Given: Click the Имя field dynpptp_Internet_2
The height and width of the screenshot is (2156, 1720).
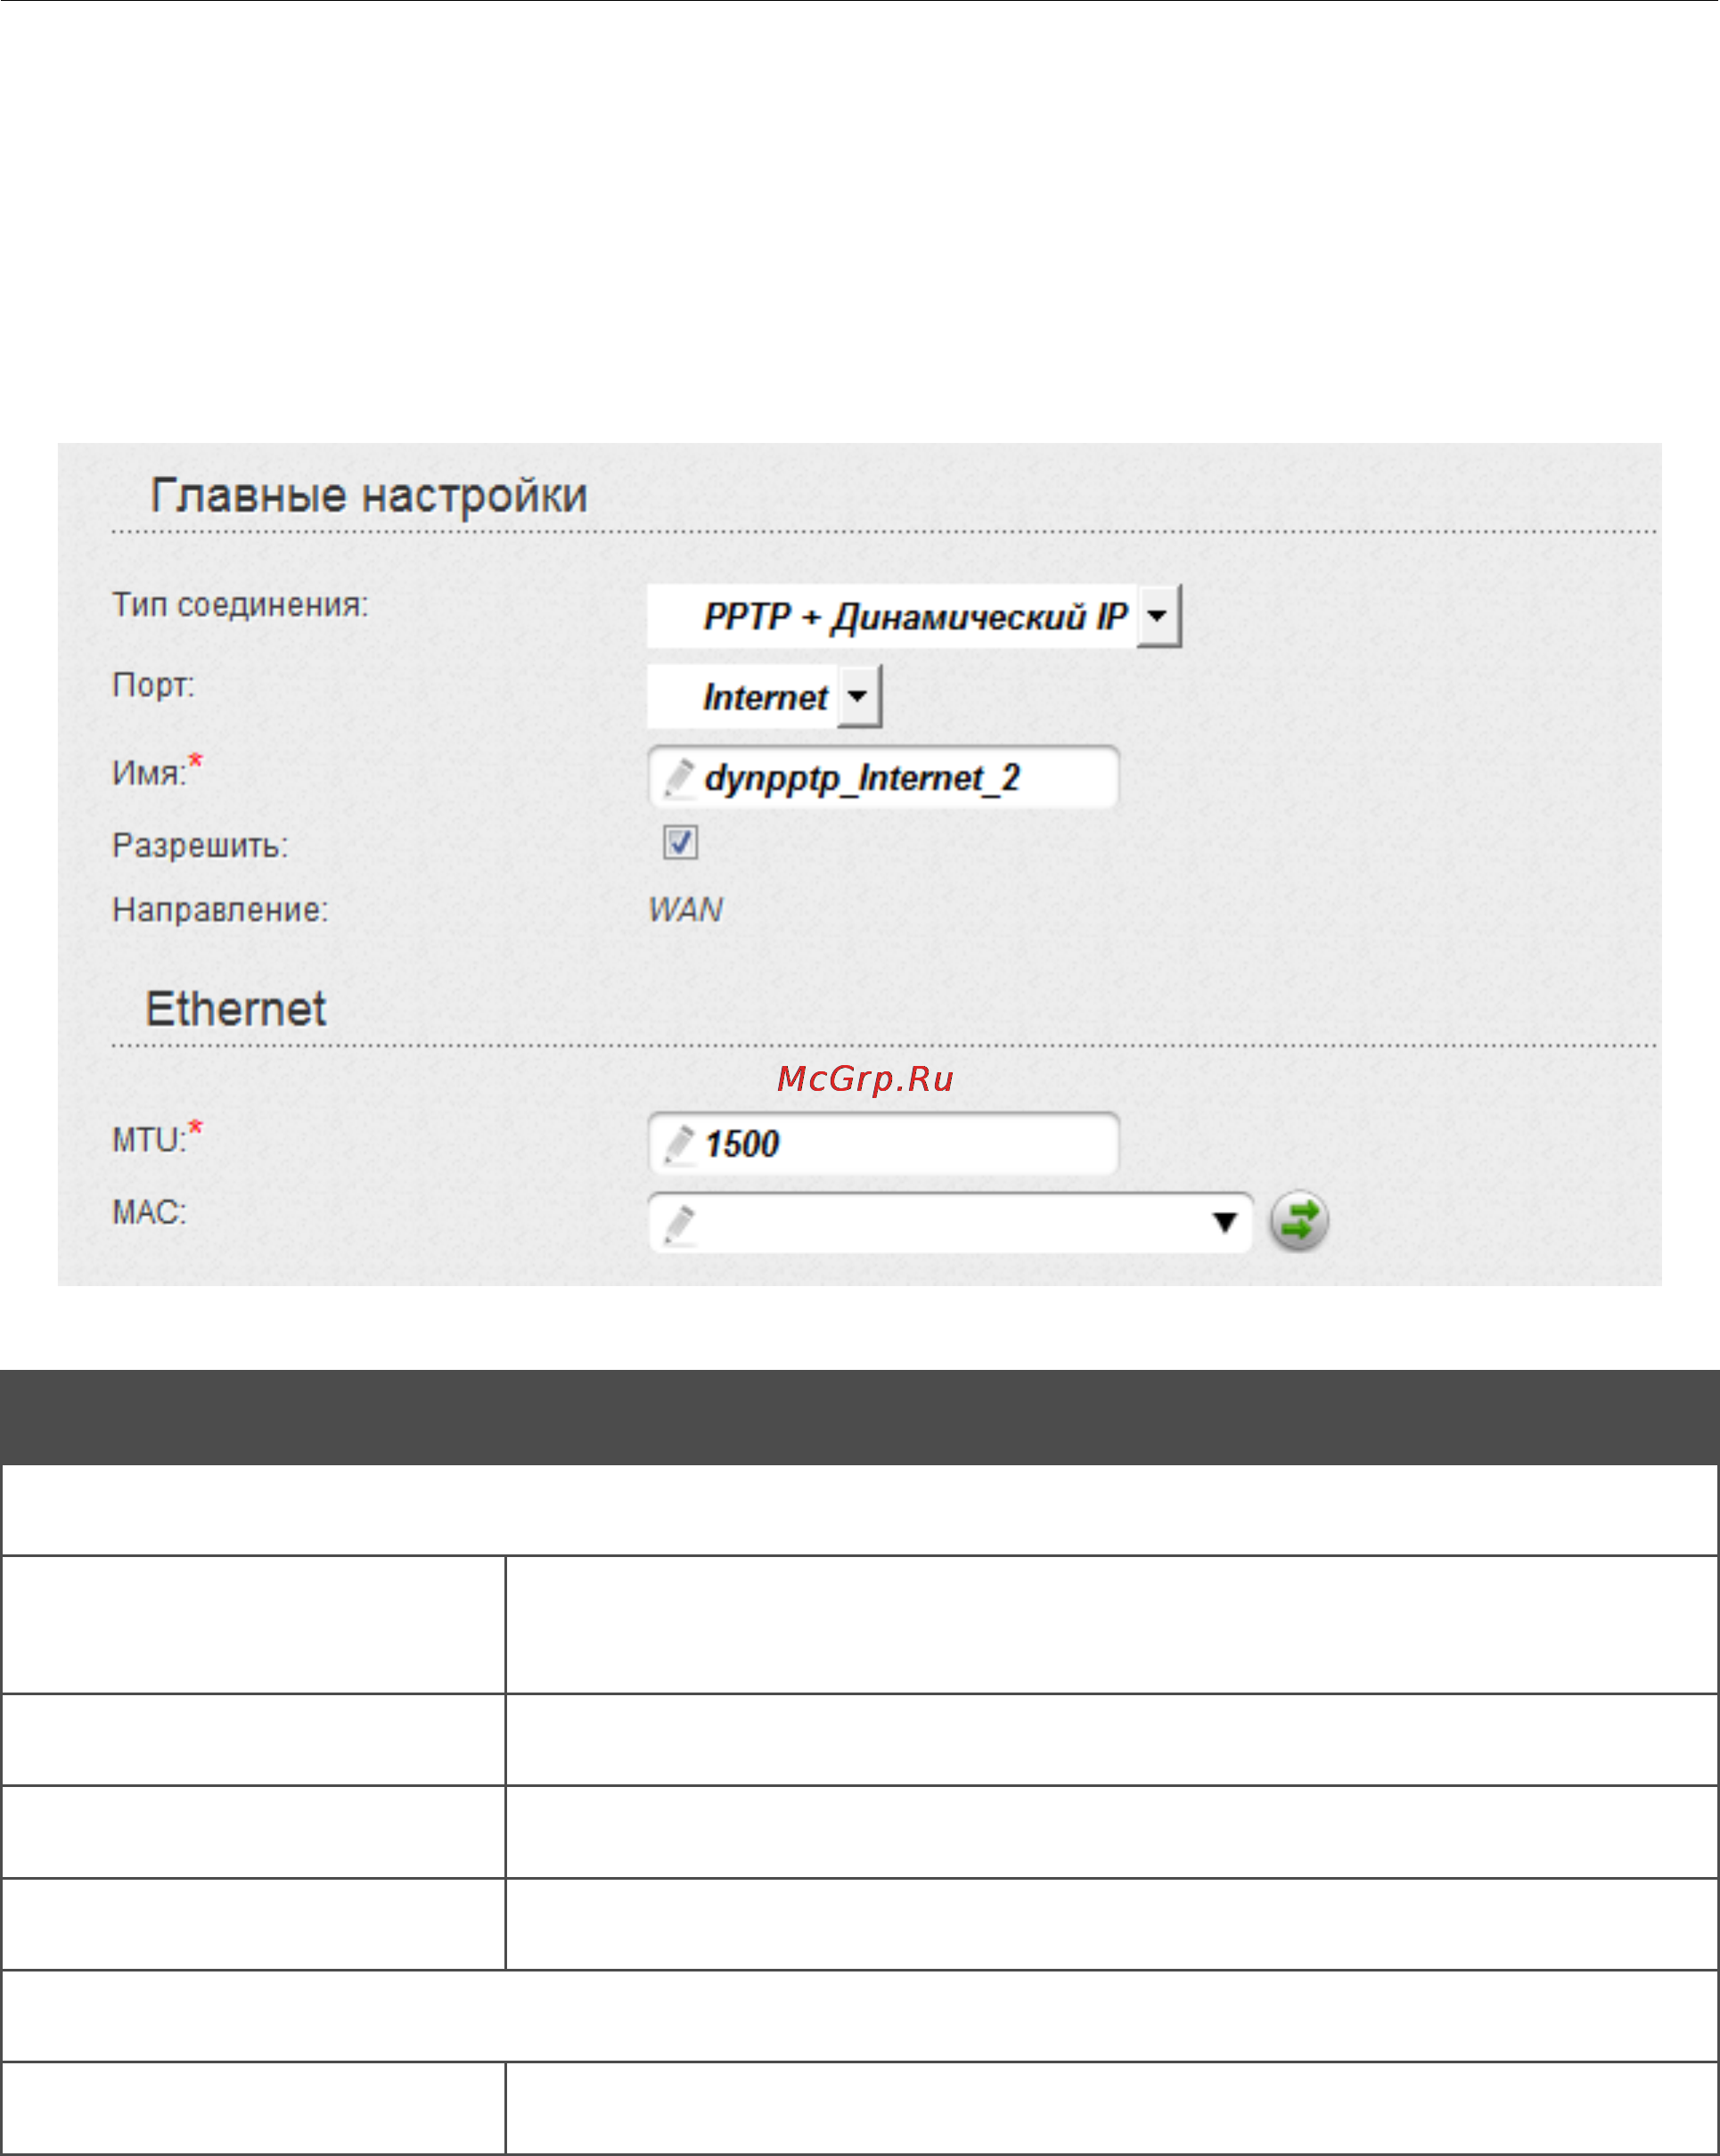Looking at the screenshot, I should point(883,777).
